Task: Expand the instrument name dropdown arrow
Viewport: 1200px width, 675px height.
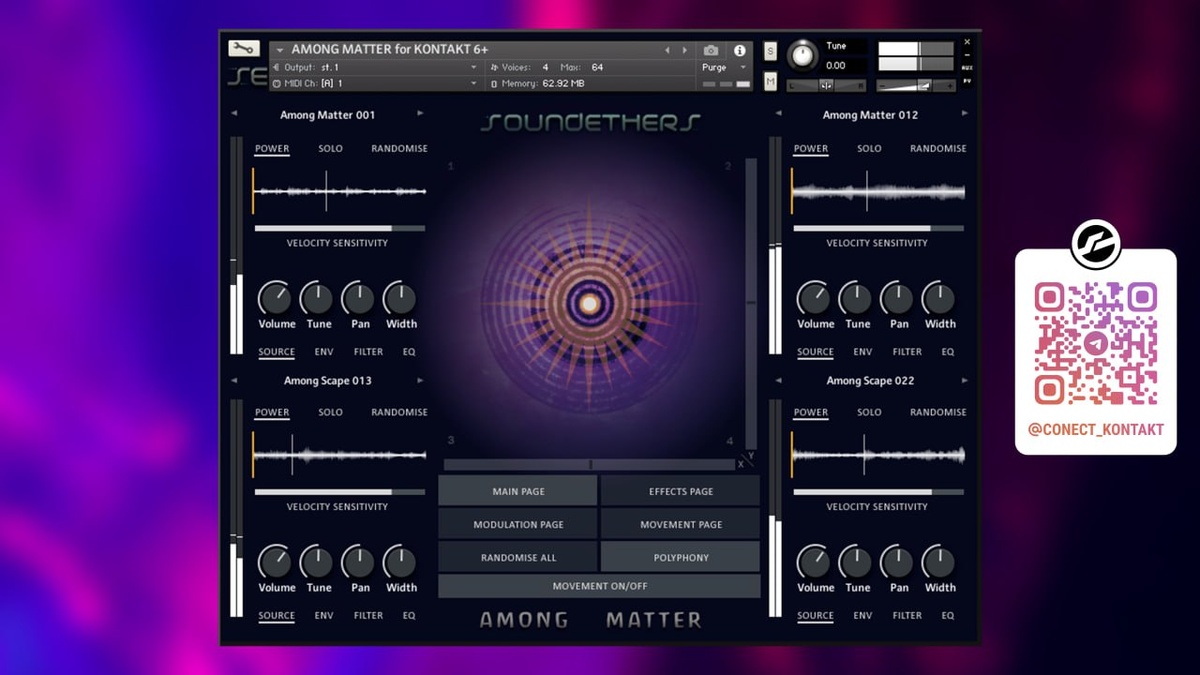Action: pyautogui.click(x=280, y=50)
